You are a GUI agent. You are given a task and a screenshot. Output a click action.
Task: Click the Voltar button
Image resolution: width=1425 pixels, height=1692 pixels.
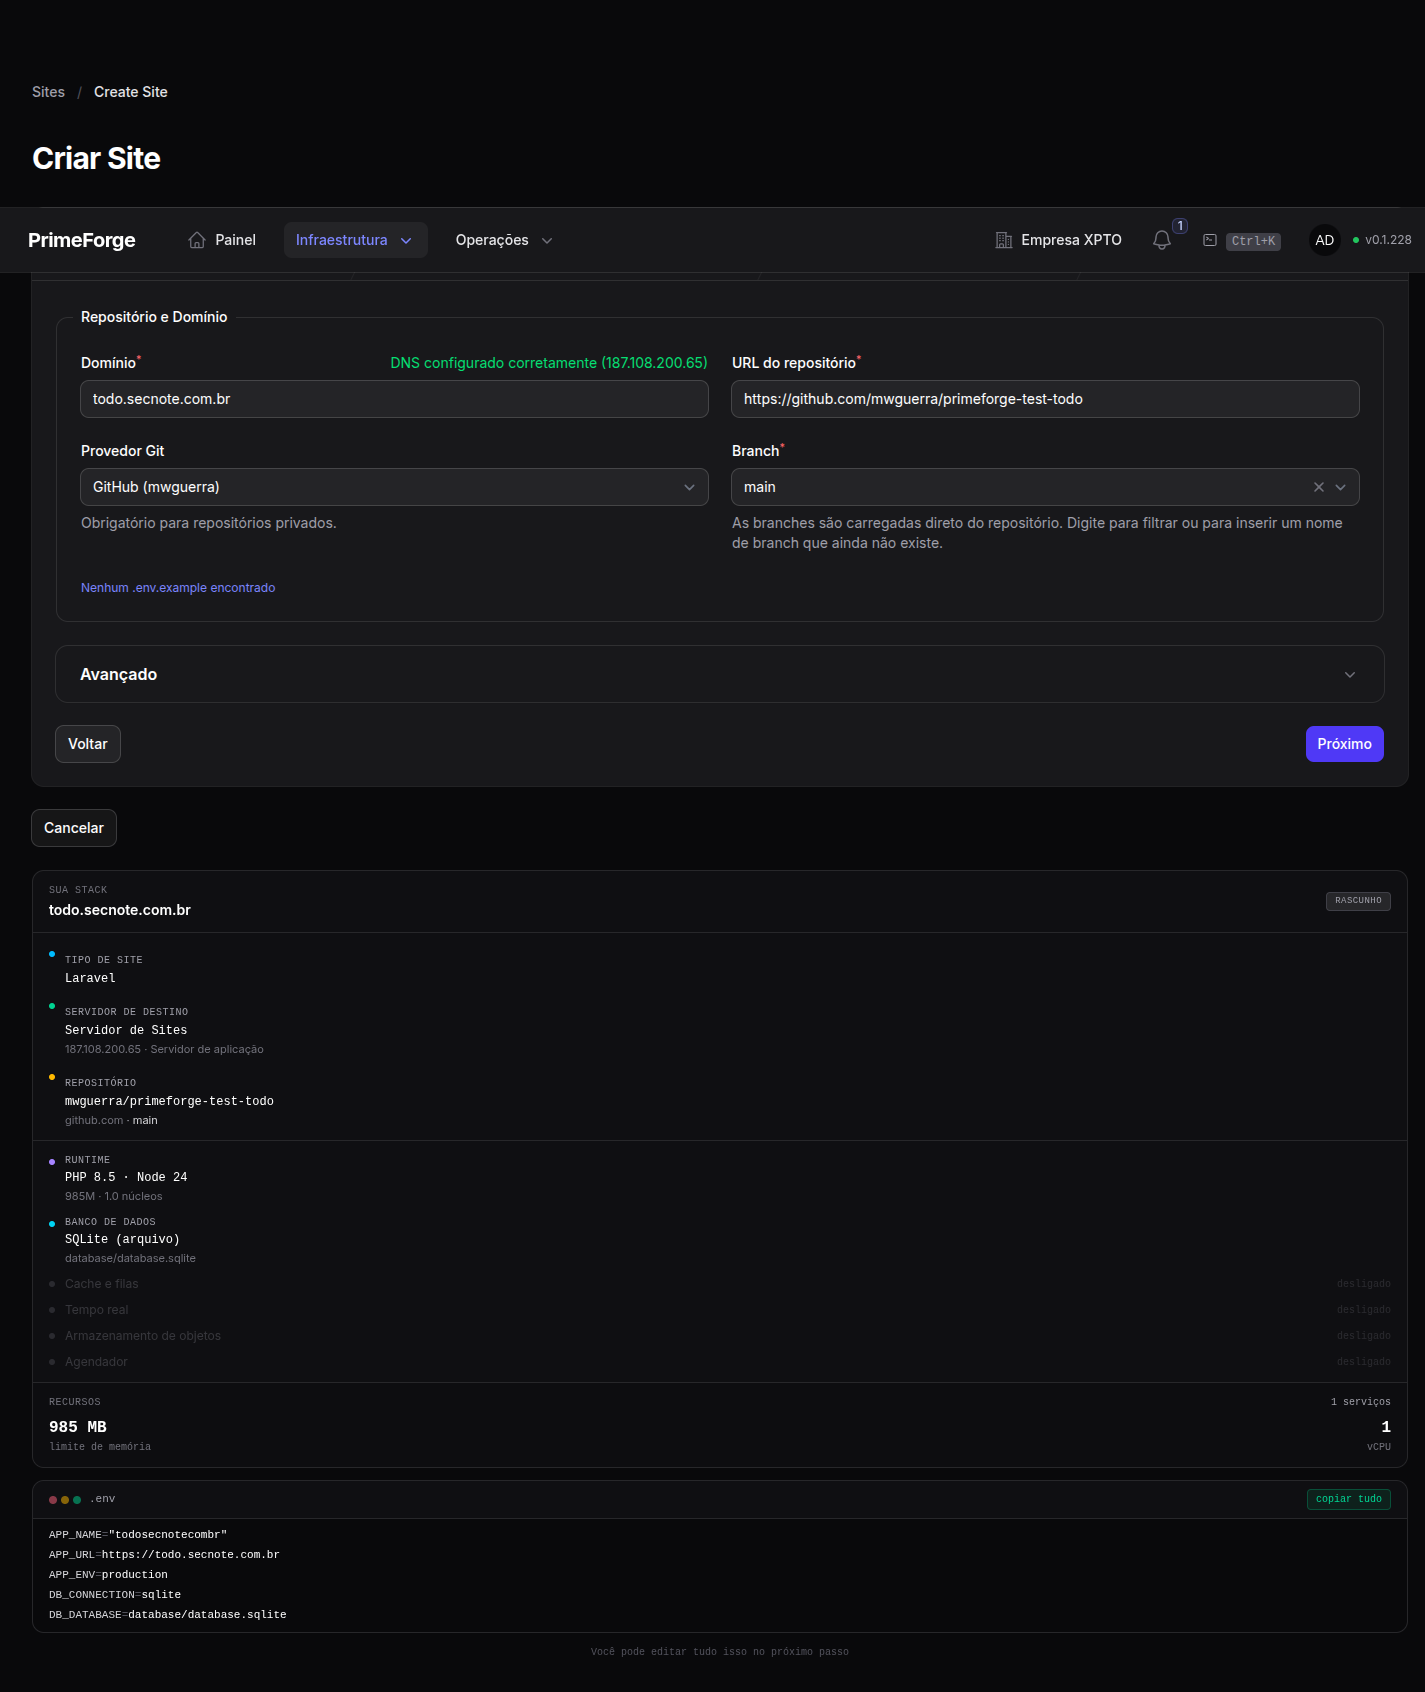coord(88,744)
